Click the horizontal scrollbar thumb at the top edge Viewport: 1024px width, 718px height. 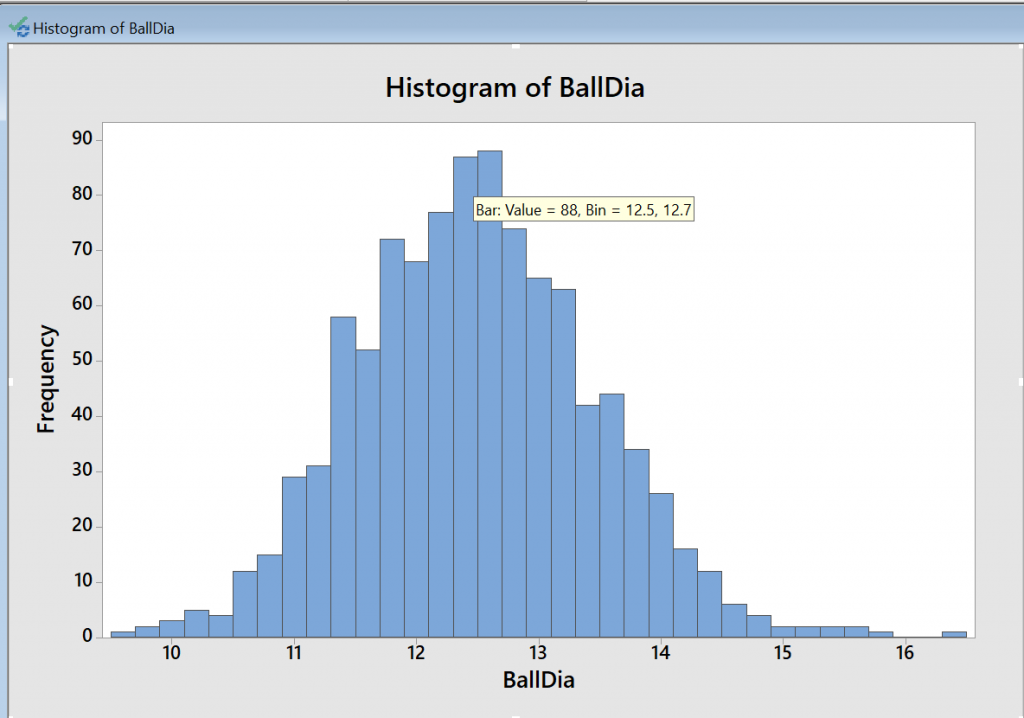tap(516, 44)
